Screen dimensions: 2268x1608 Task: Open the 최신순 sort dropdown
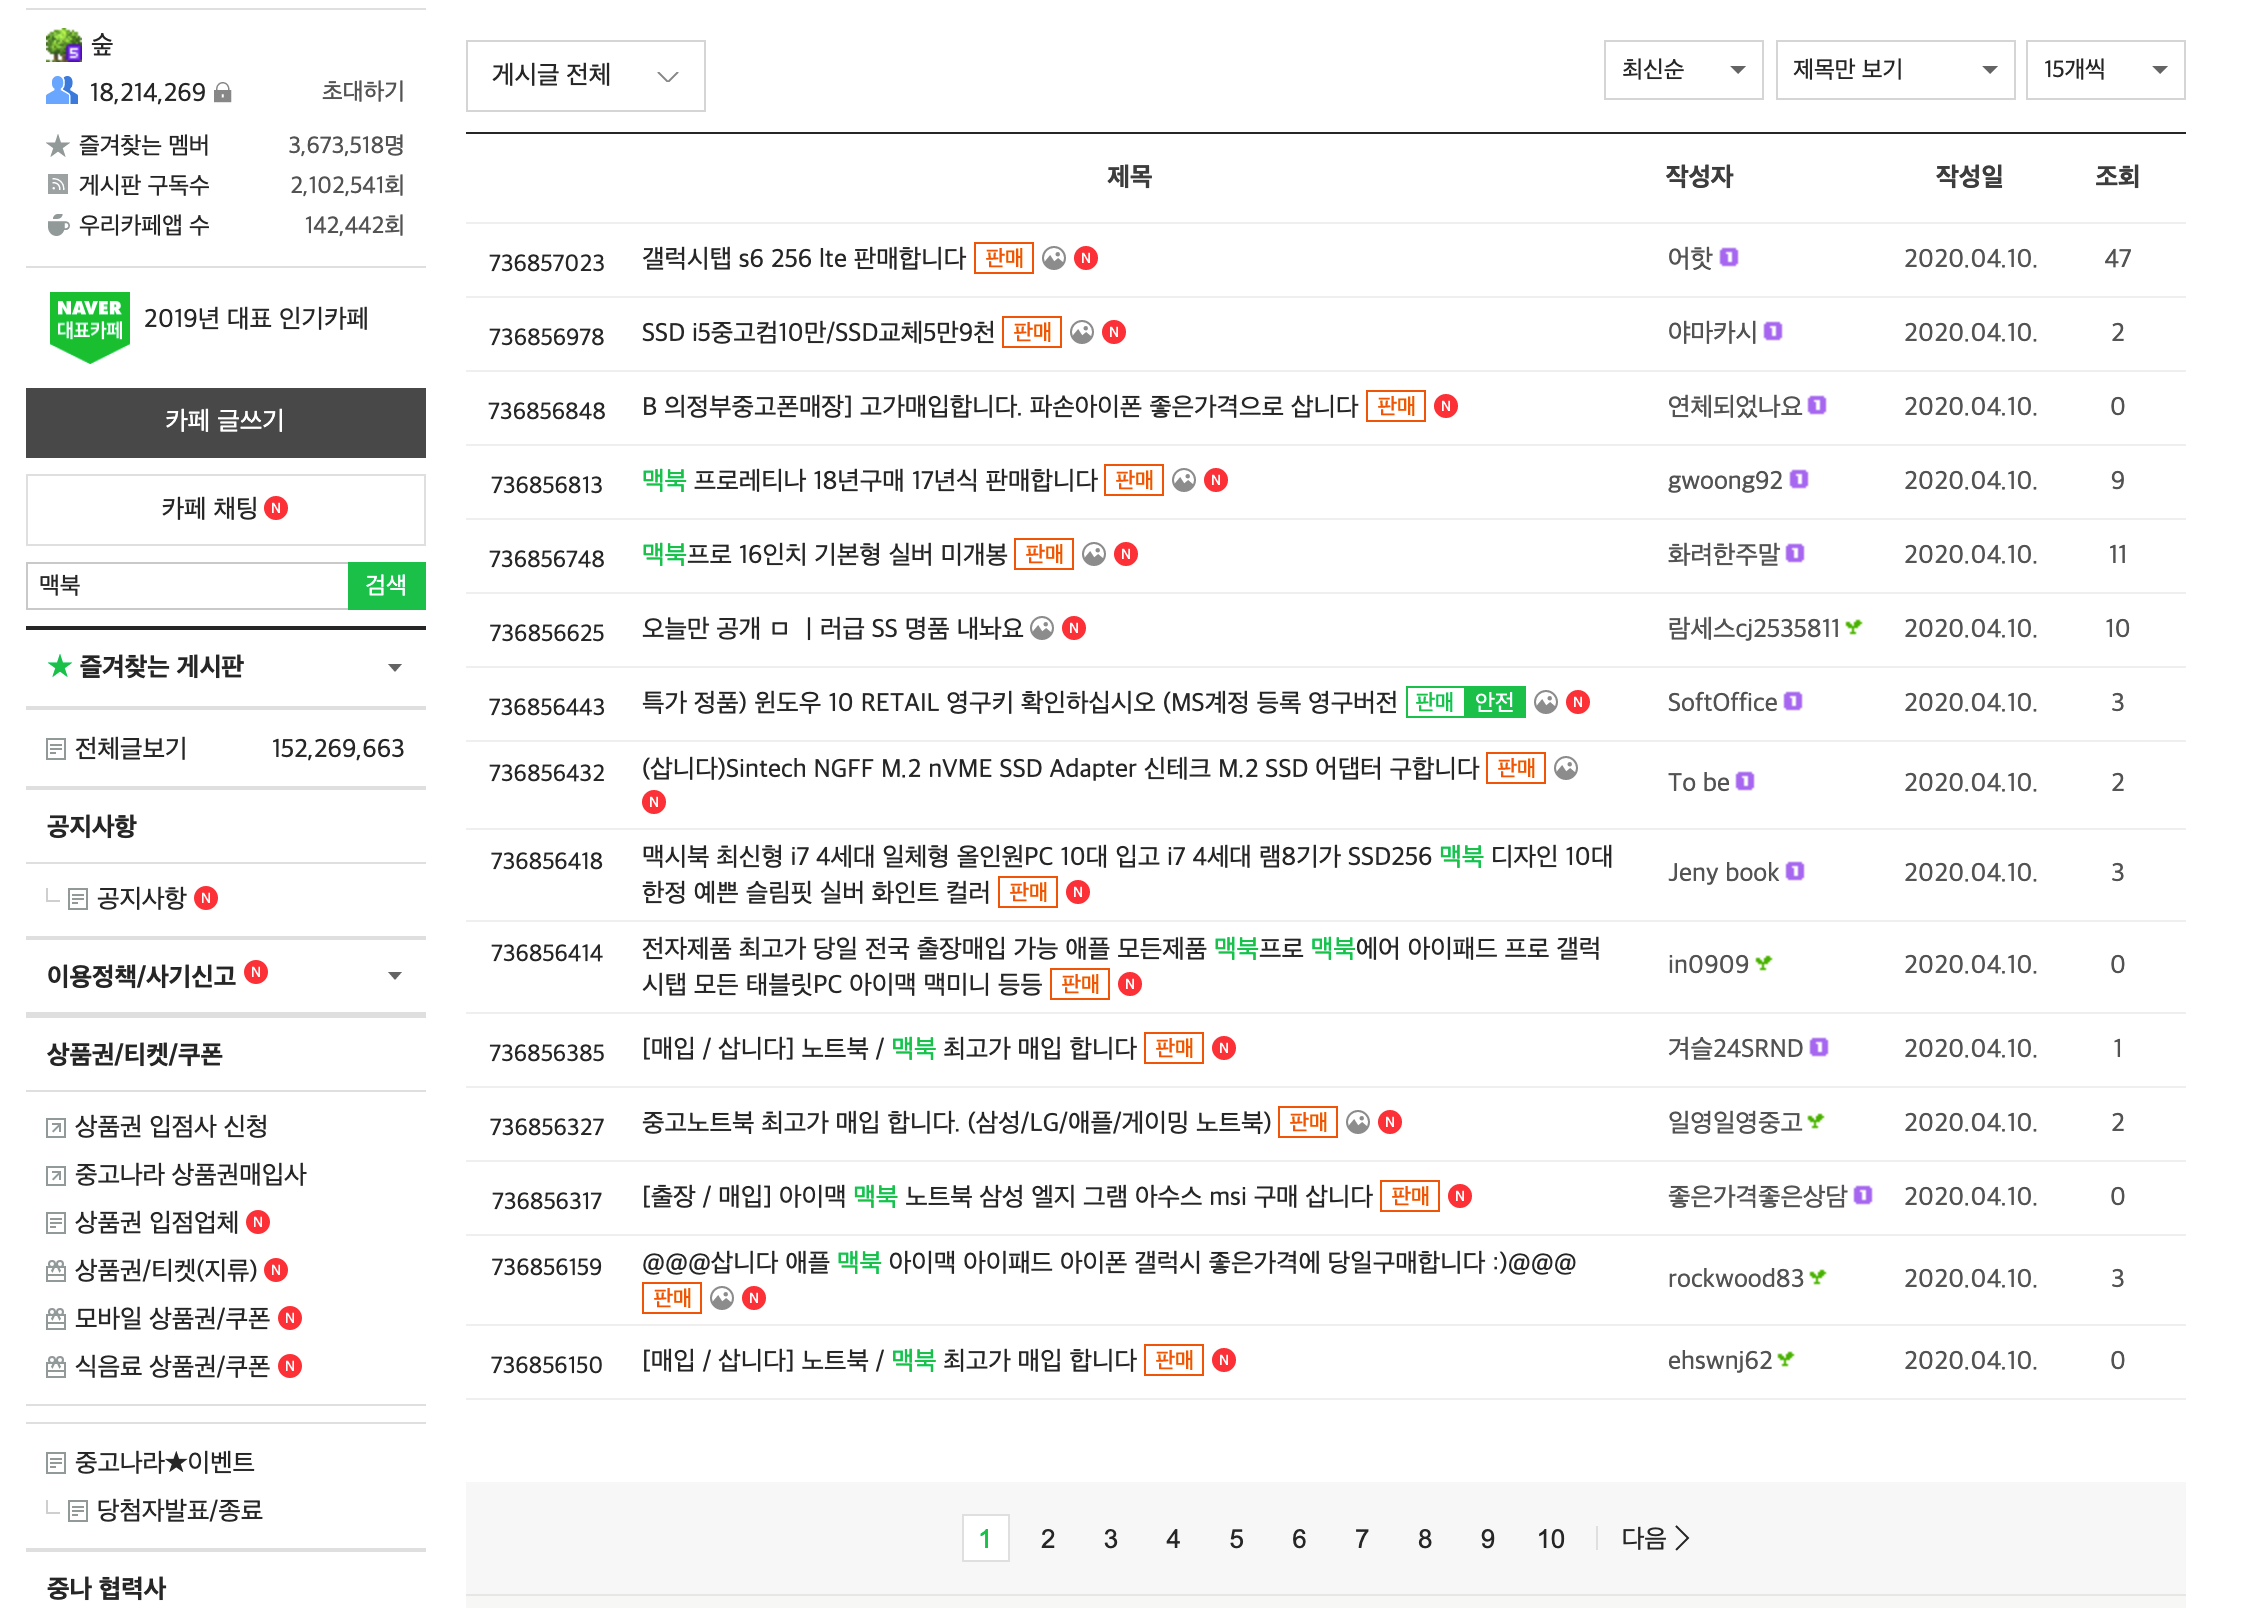pos(1683,70)
